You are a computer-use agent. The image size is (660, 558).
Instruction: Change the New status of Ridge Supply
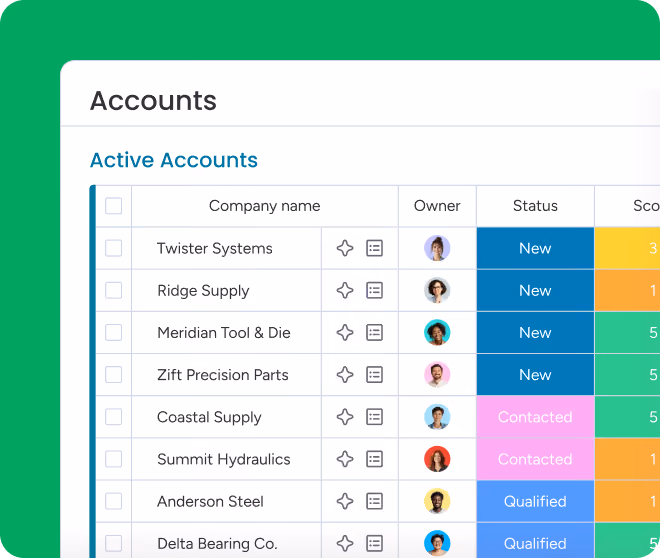pos(535,290)
